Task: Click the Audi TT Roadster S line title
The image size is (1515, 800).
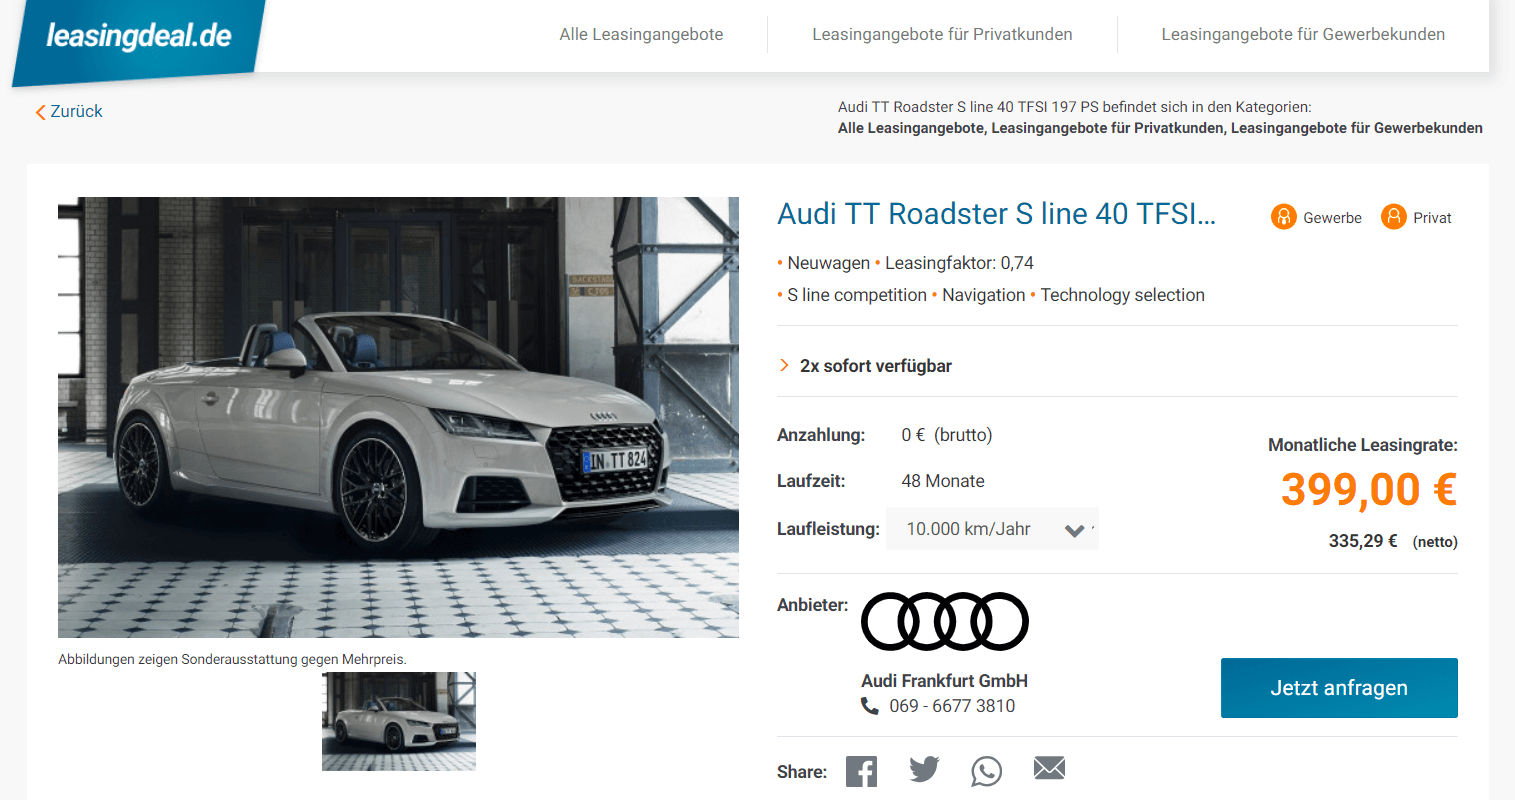Action: pos(996,214)
